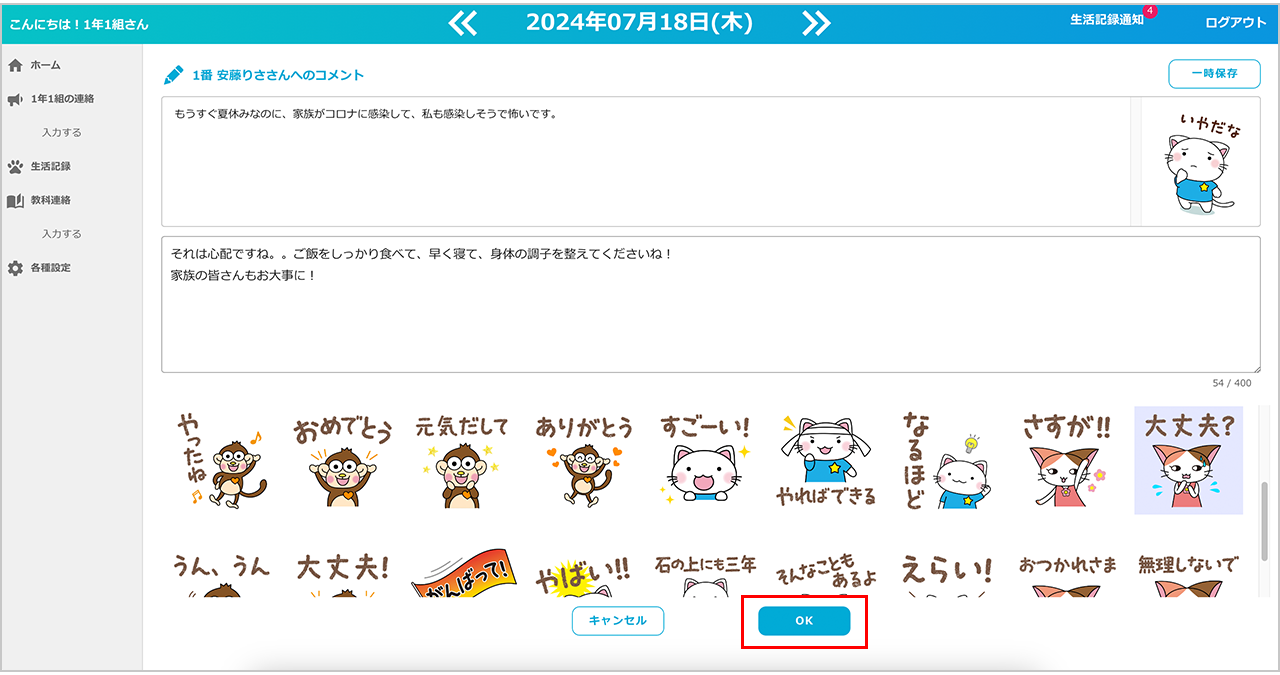Open 各種設定 settings menu
The width and height of the screenshot is (1280, 675).
pos(50,268)
